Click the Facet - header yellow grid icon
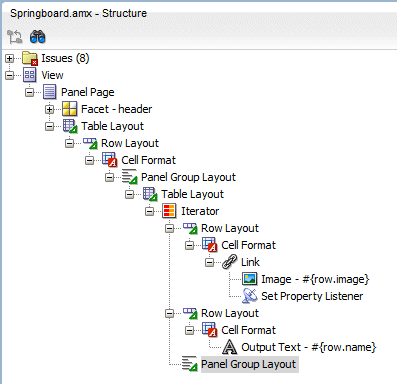The height and width of the screenshot is (384, 397). click(x=70, y=109)
